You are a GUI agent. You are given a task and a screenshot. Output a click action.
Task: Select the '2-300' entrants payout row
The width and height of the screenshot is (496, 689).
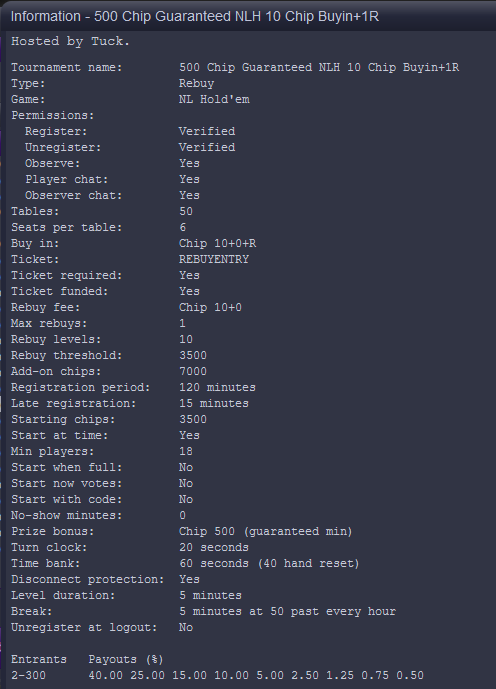[217, 675]
